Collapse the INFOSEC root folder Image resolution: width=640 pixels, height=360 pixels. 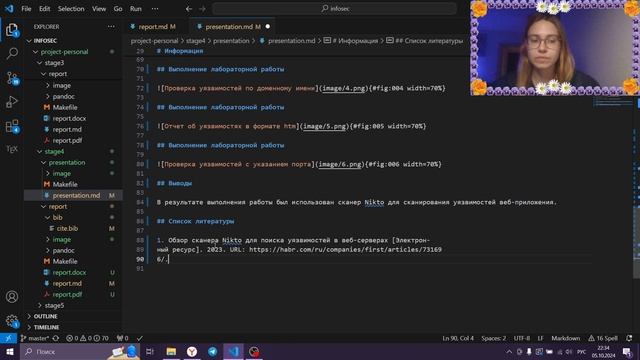pyautogui.click(x=29, y=41)
